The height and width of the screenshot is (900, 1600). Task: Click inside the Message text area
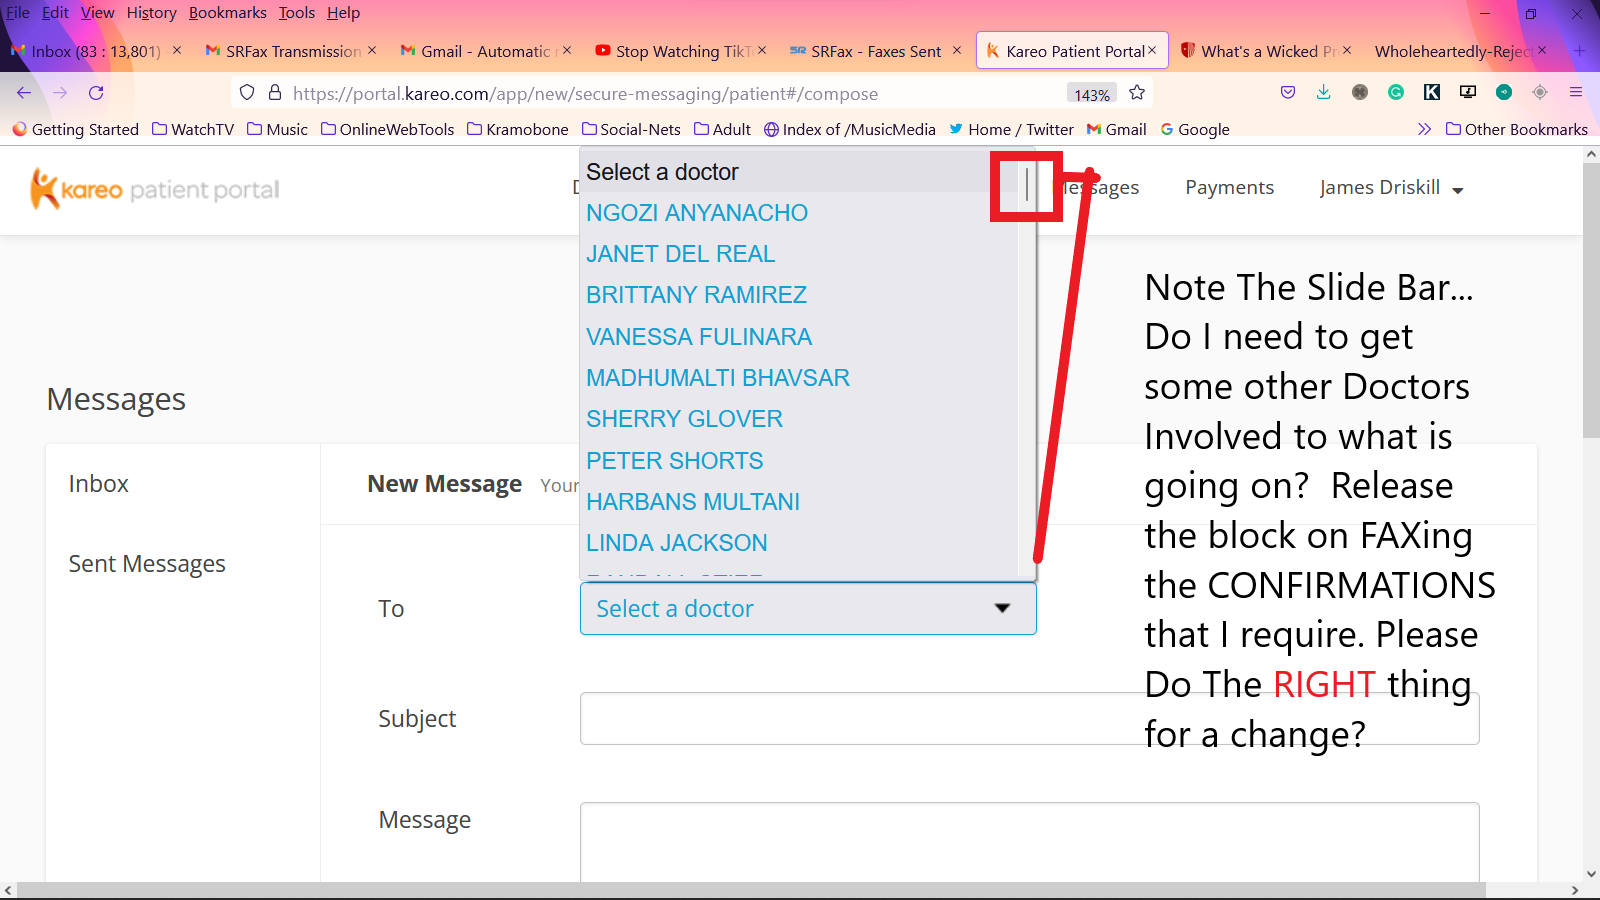[1029, 842]
